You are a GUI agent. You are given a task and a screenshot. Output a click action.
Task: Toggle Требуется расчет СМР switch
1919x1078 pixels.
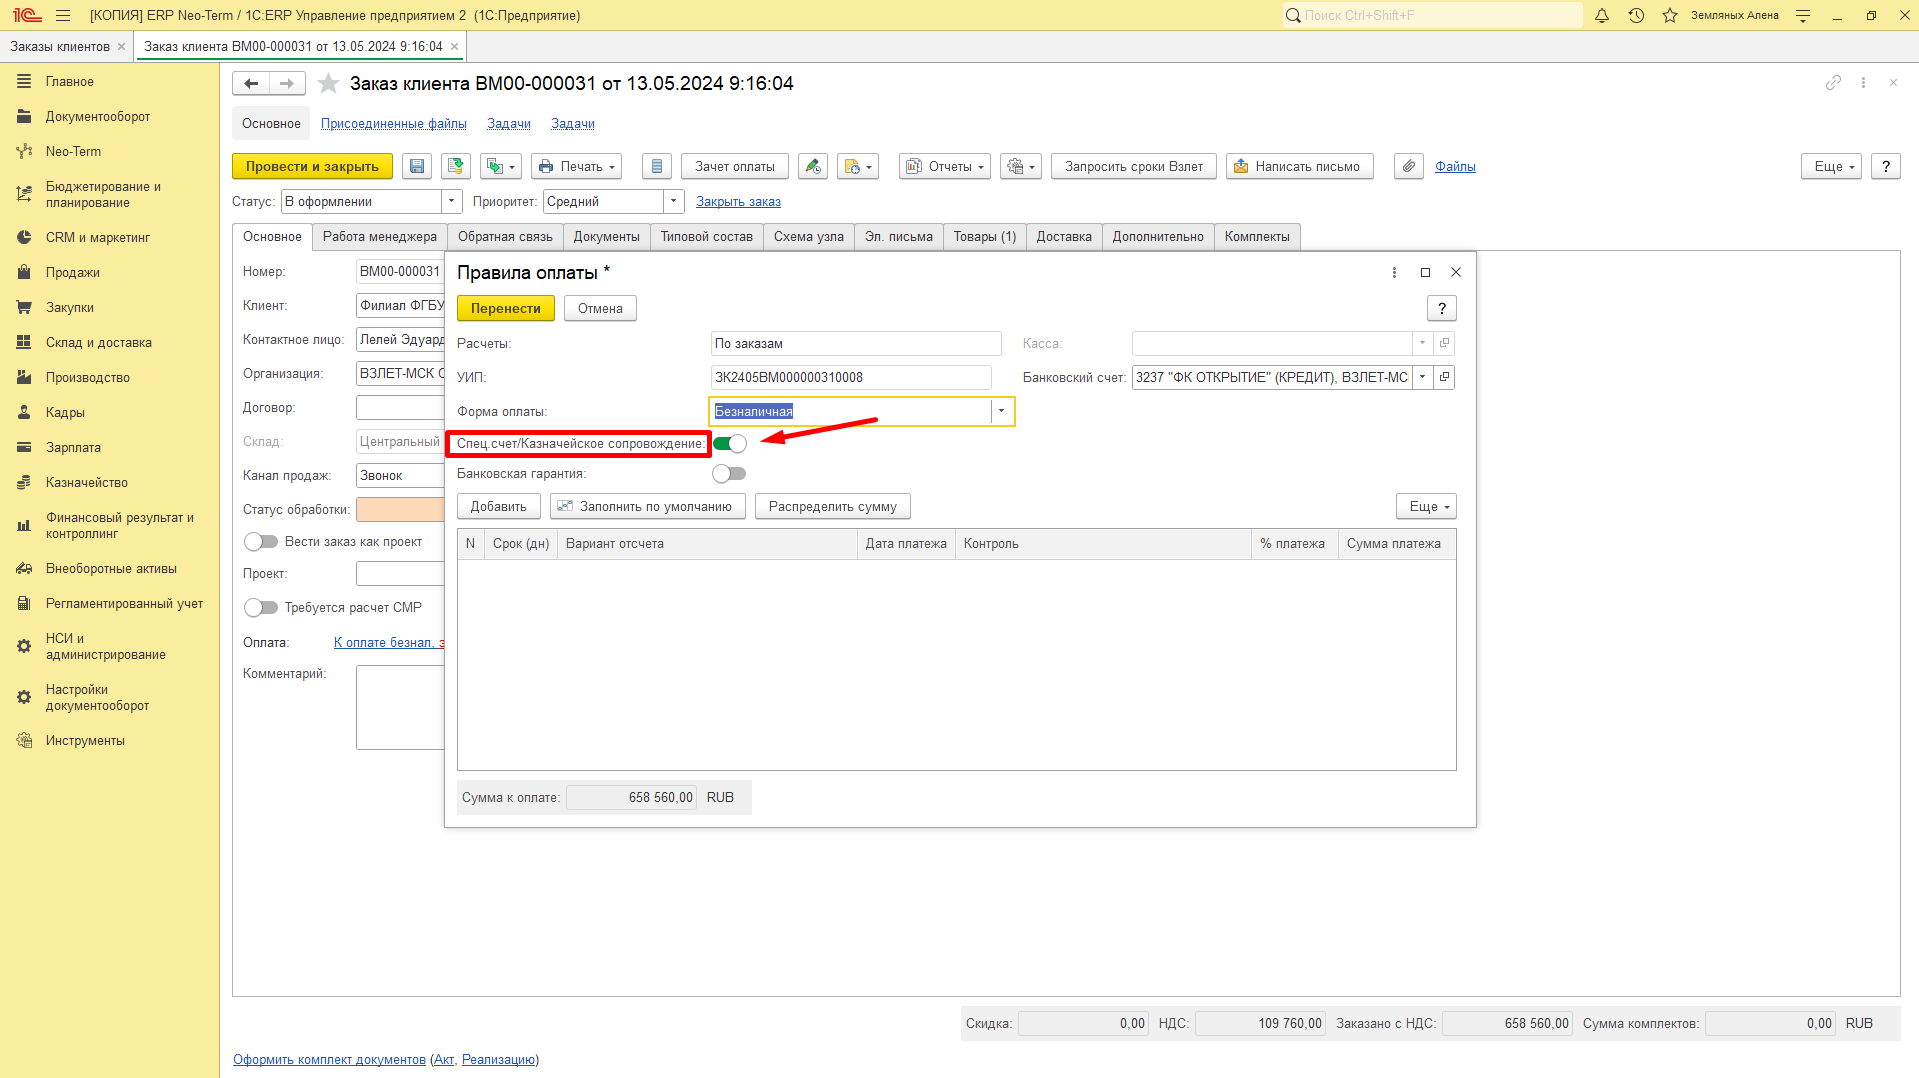pyautogui.click(x=261, y=607)
